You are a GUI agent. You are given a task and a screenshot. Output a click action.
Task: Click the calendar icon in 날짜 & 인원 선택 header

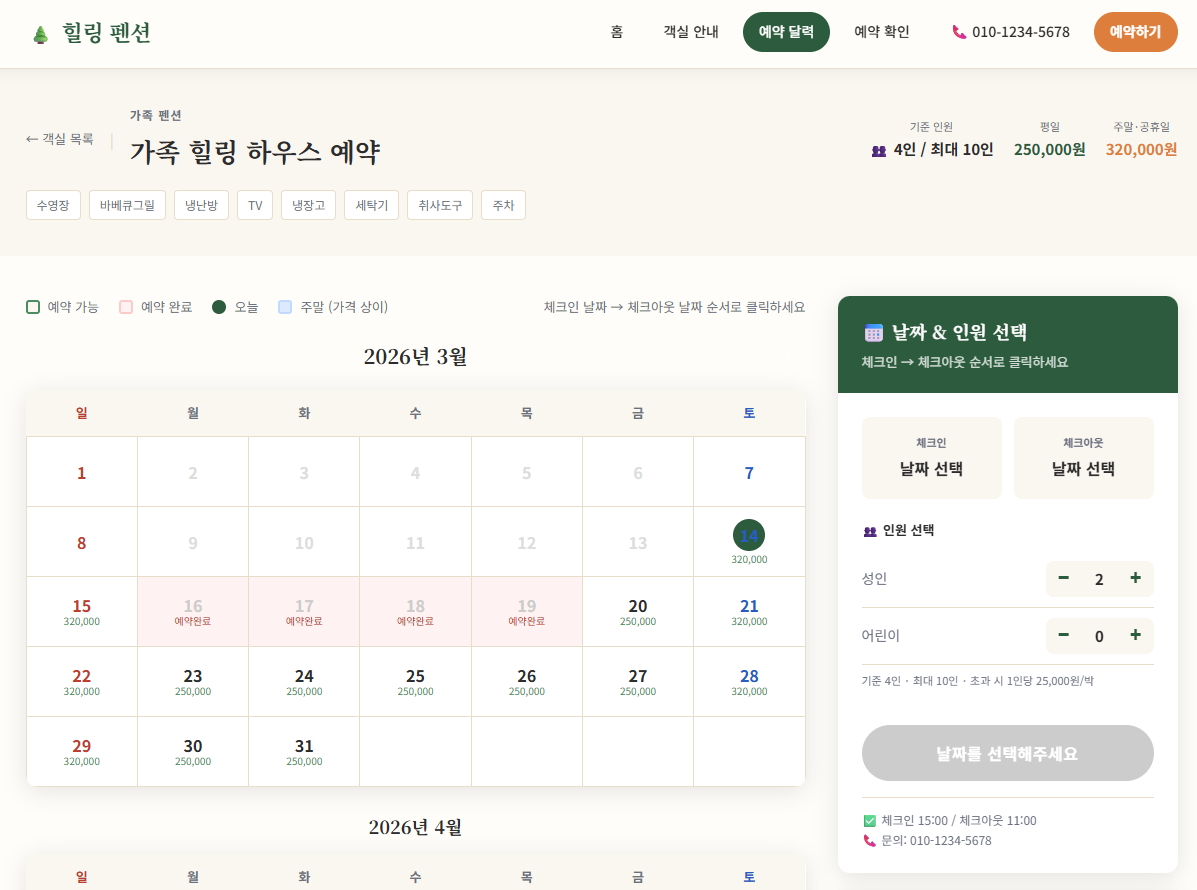(x=875, y=334)
